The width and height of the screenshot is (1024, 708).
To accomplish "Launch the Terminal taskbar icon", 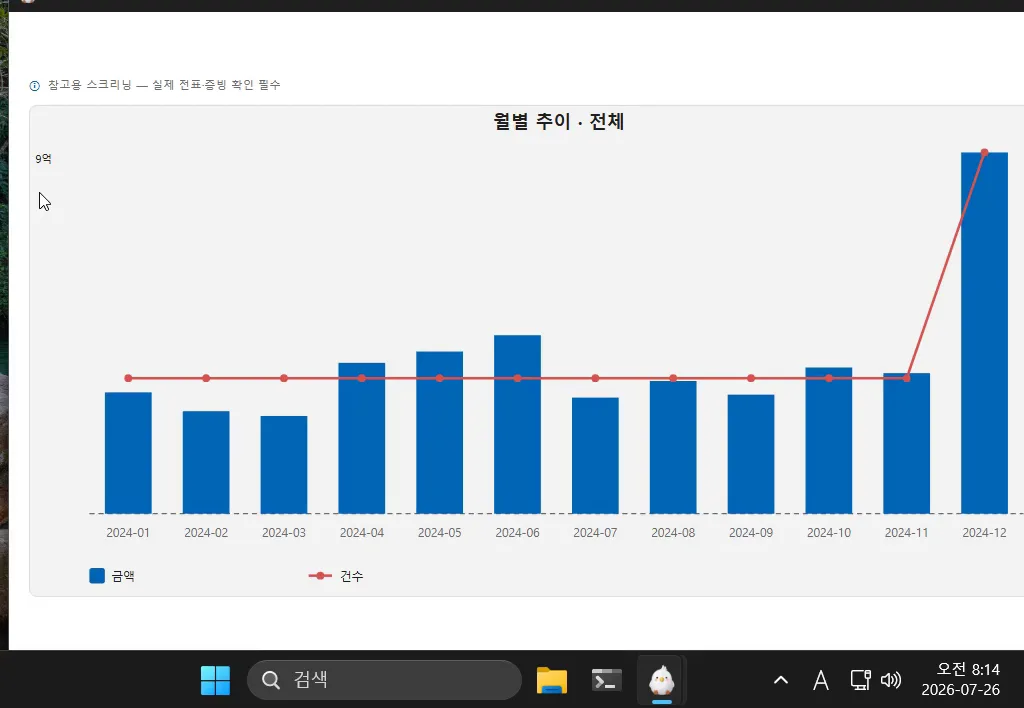I will pos(607,680).
